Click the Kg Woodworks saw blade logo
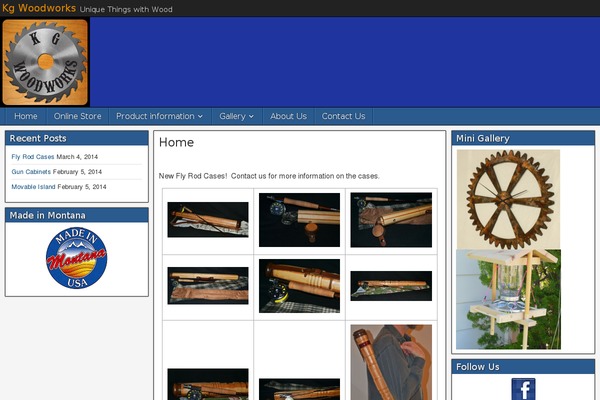The width and height of the screenshot is (600, 400). pos(45,62)
